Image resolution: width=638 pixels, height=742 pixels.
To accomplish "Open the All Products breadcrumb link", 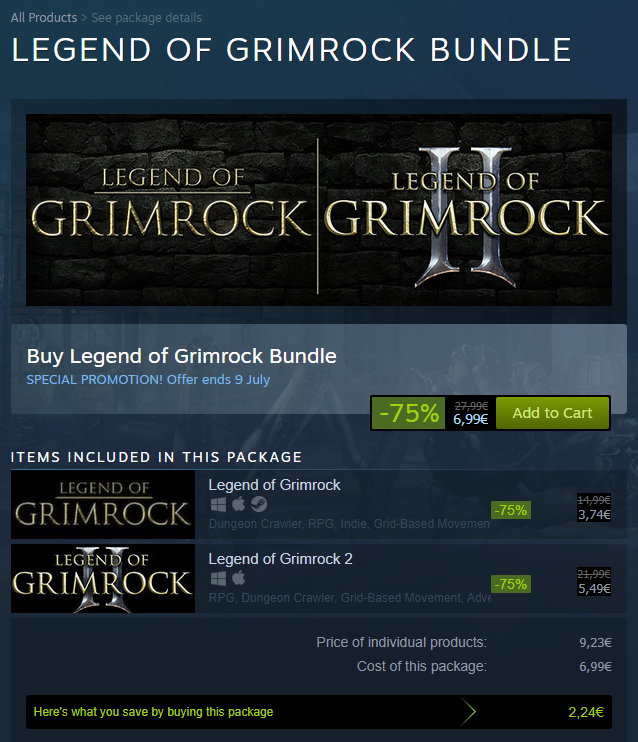I will click(44, 18).
